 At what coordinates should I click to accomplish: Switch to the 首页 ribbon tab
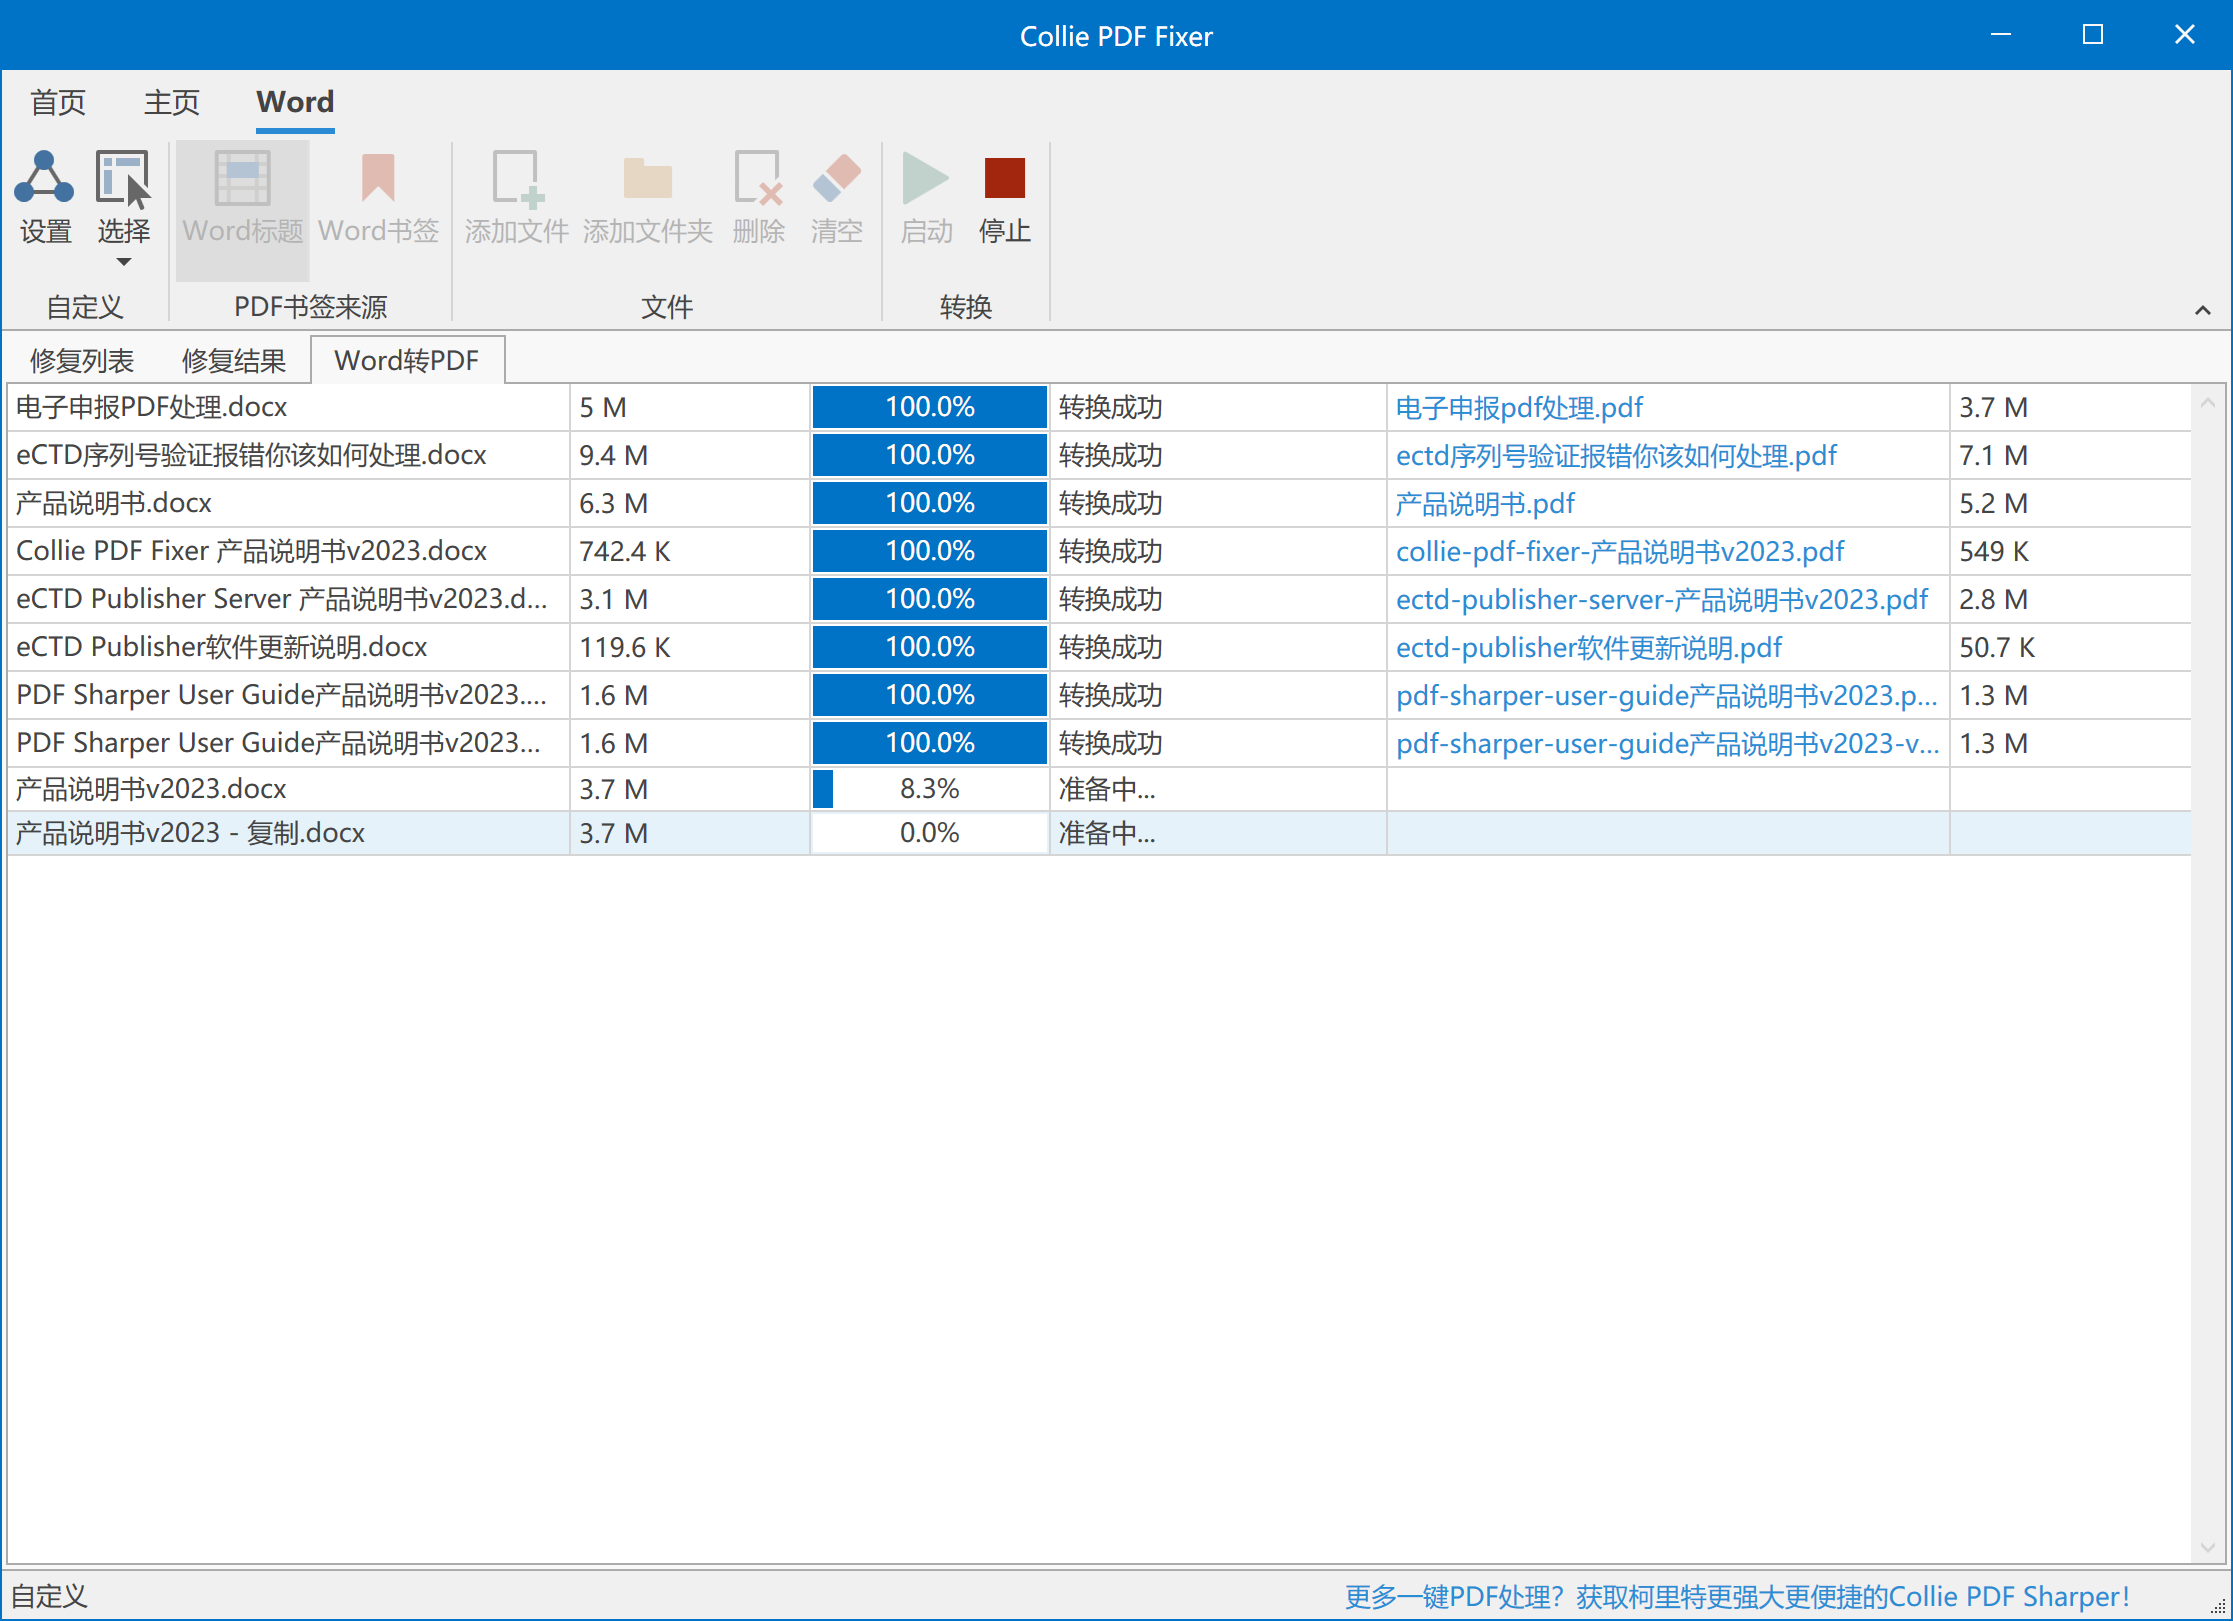coord(58,102)
